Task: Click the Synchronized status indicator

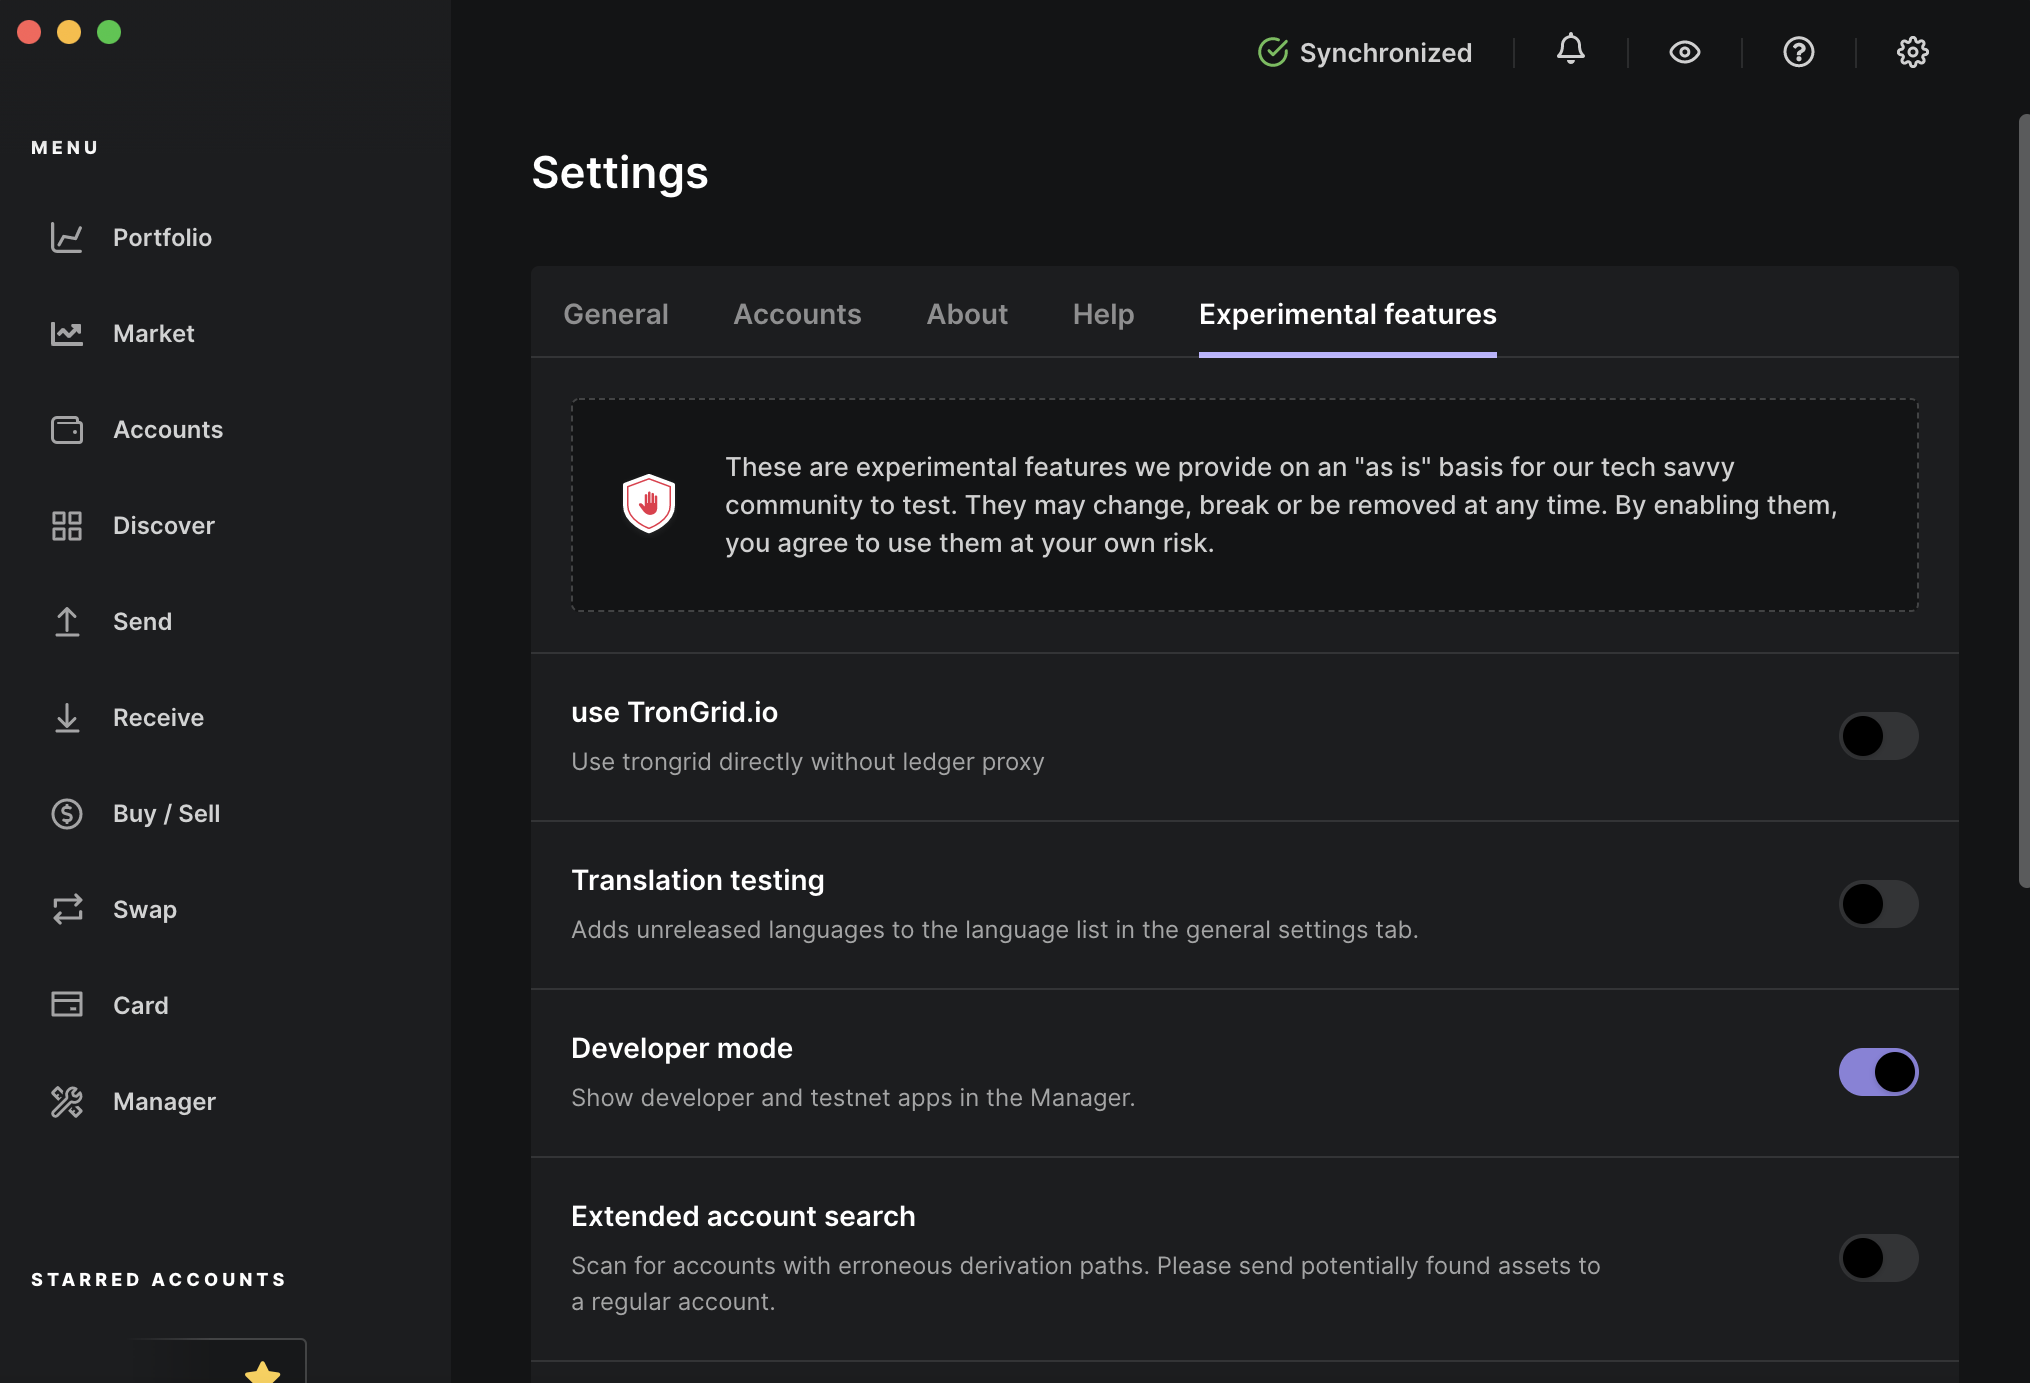Action: pyautogui.click(x=1364, y=51)
